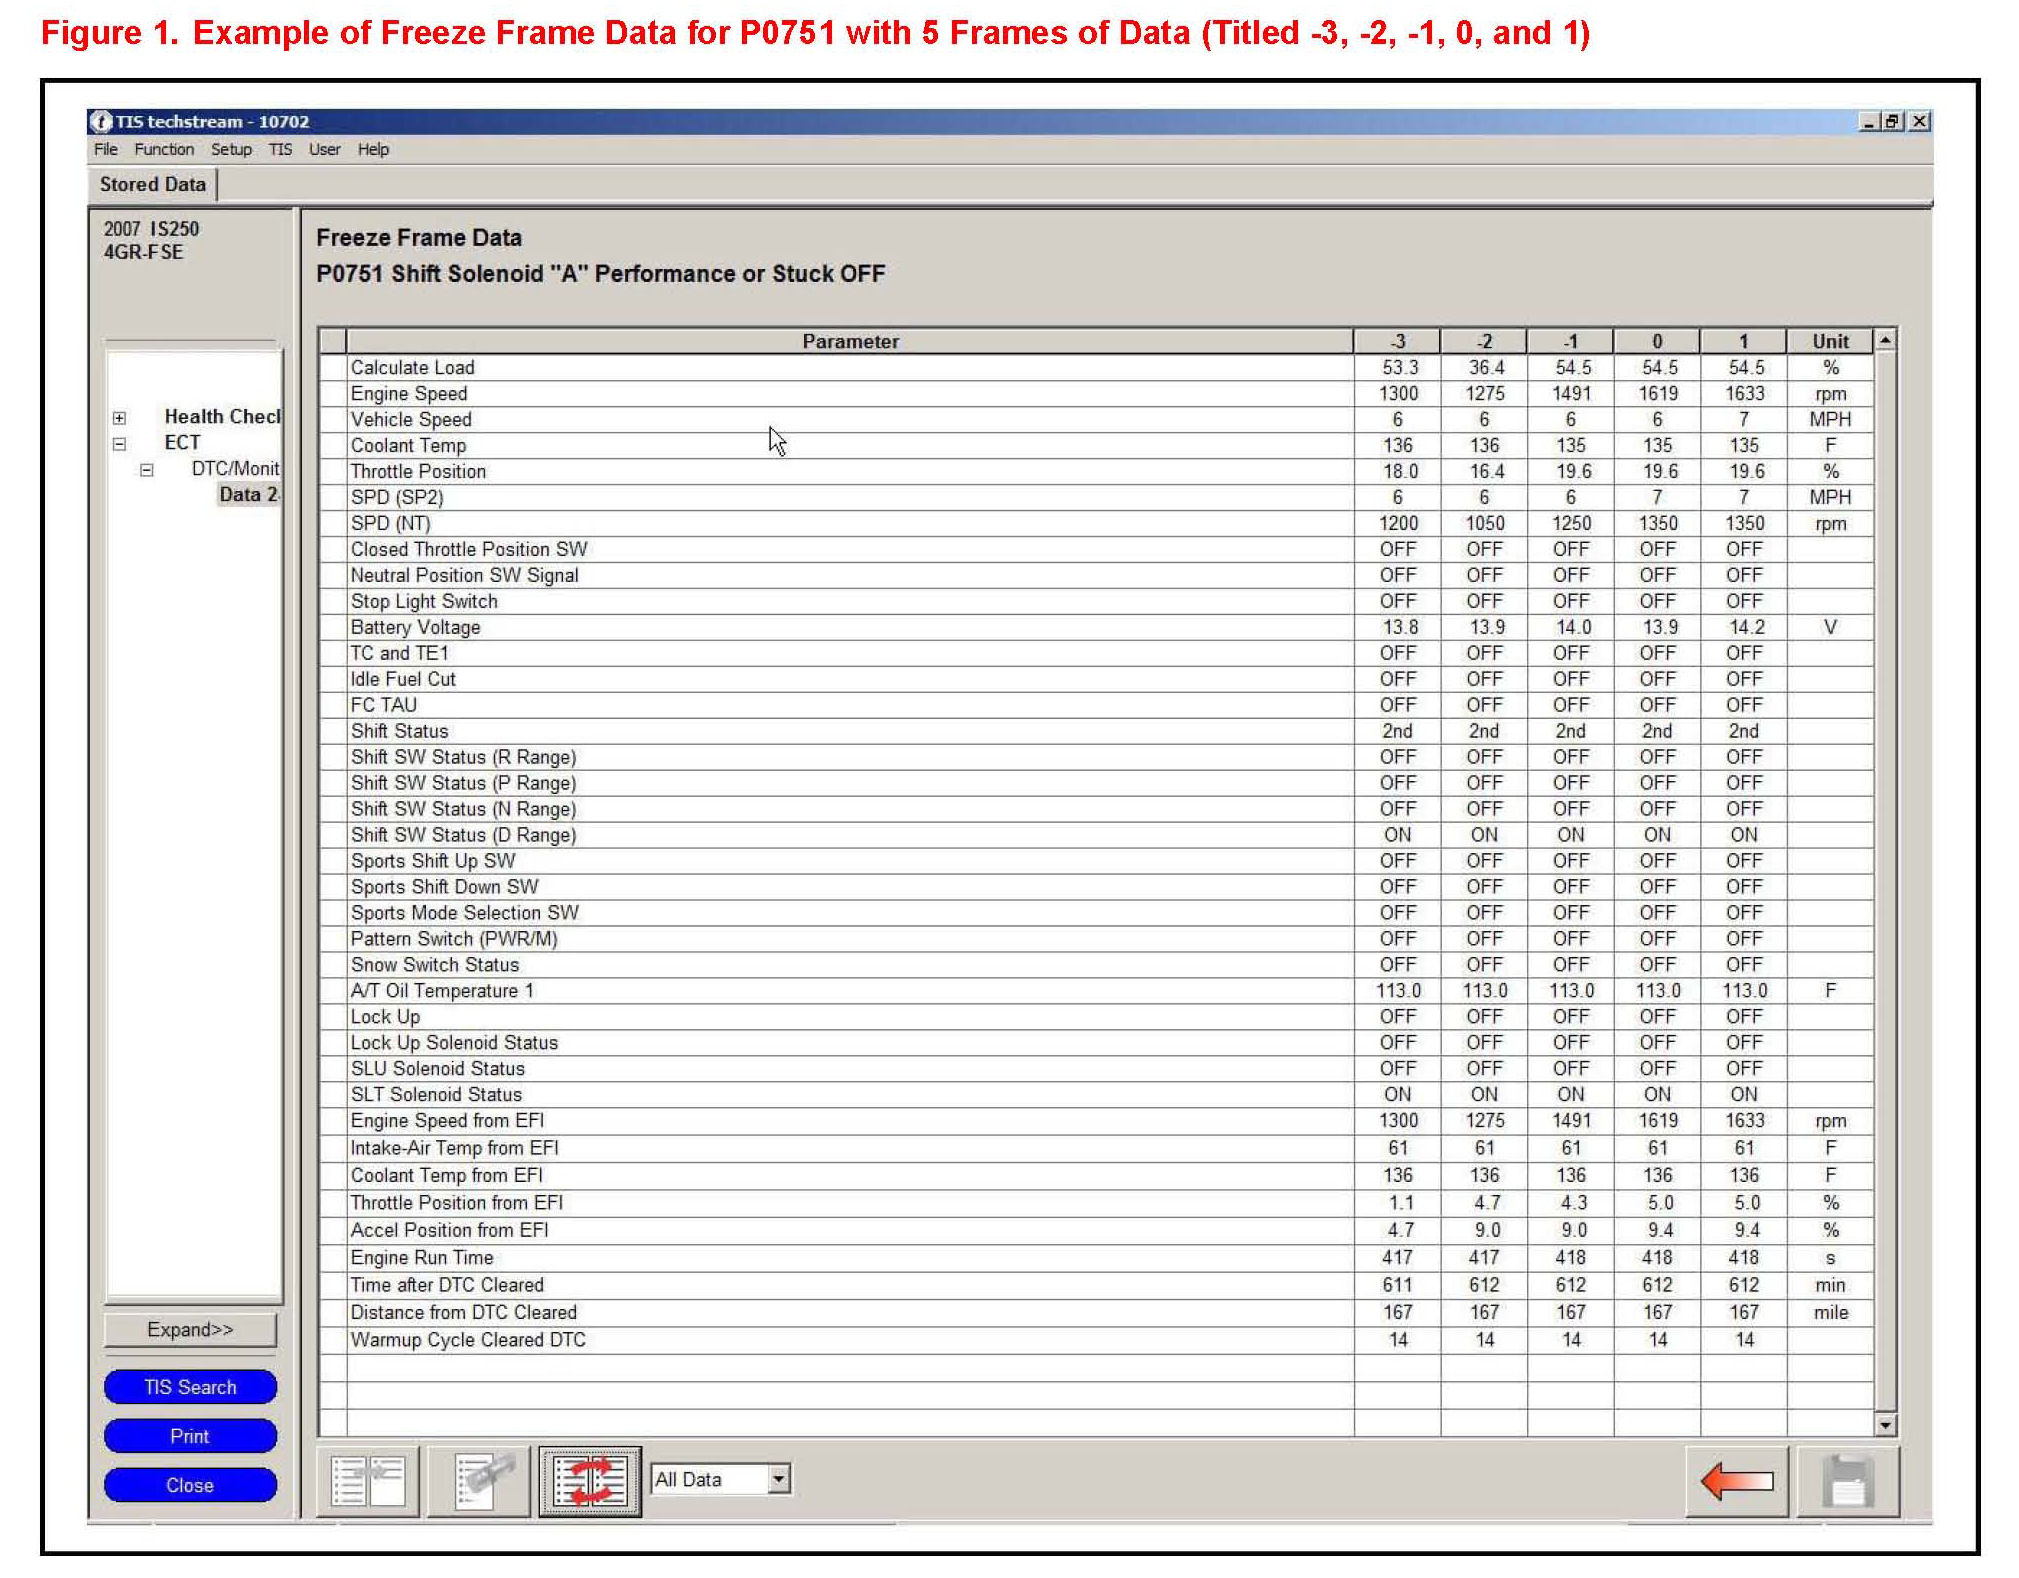Open the All Data dropdown
The height and width of the screenshot is (1578, 2019).
click(779, 1479)
